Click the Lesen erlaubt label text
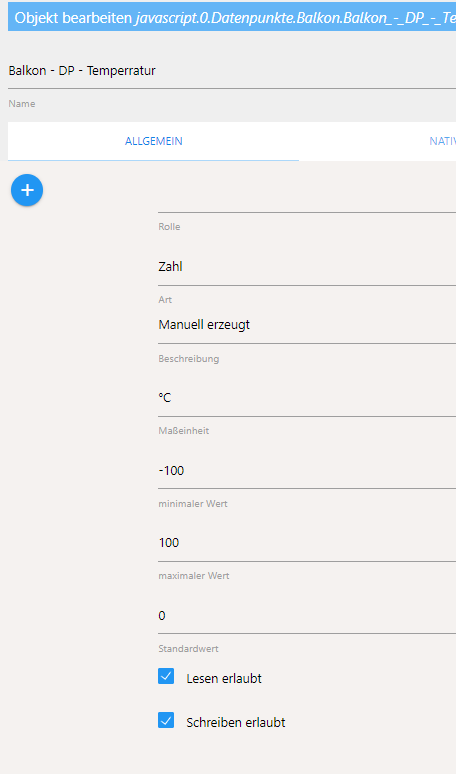This screenshot has height=774, width=456. [224, 679]
